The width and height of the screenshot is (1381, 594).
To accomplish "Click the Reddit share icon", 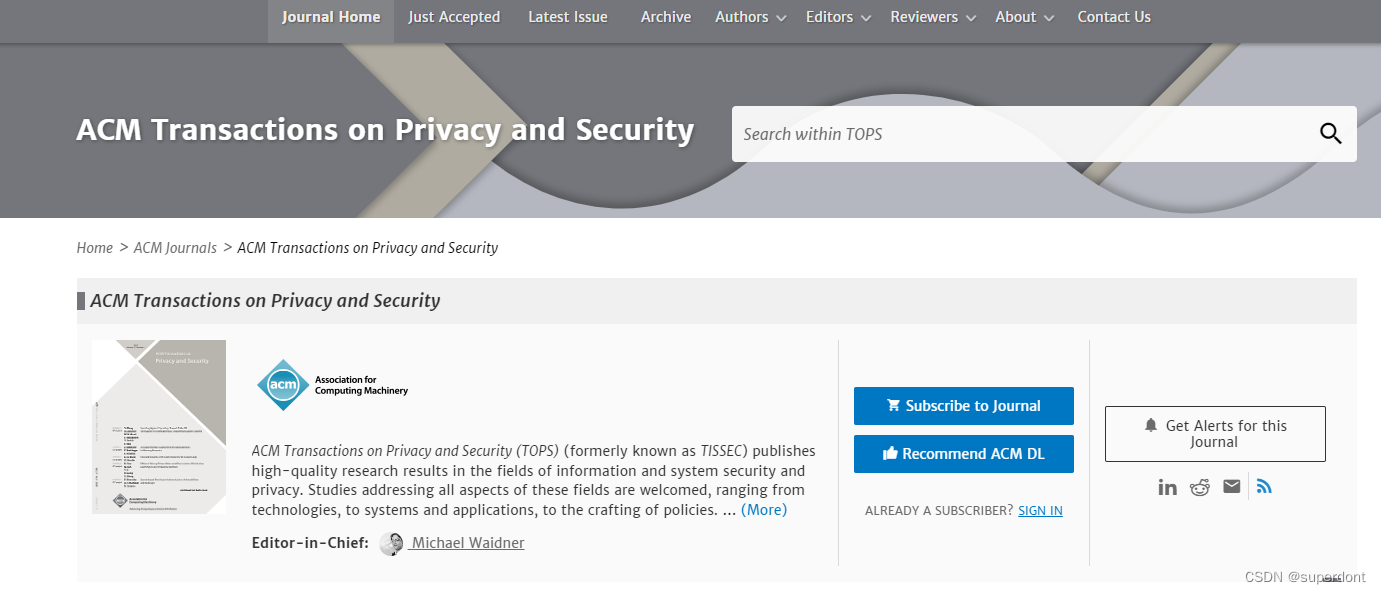I will 1199,486.
